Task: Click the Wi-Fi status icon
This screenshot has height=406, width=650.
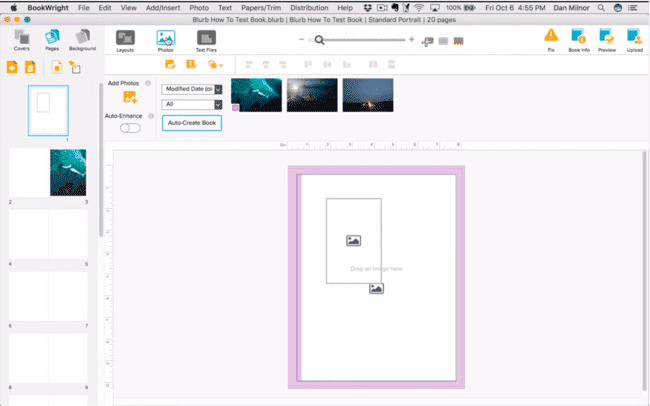Action: 419,7
